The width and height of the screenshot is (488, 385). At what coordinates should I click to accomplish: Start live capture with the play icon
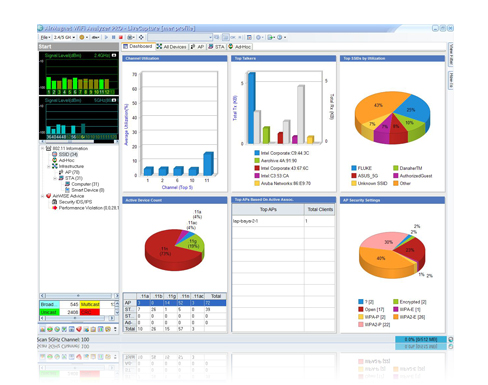pyautogui.click(x=106, y=37)
